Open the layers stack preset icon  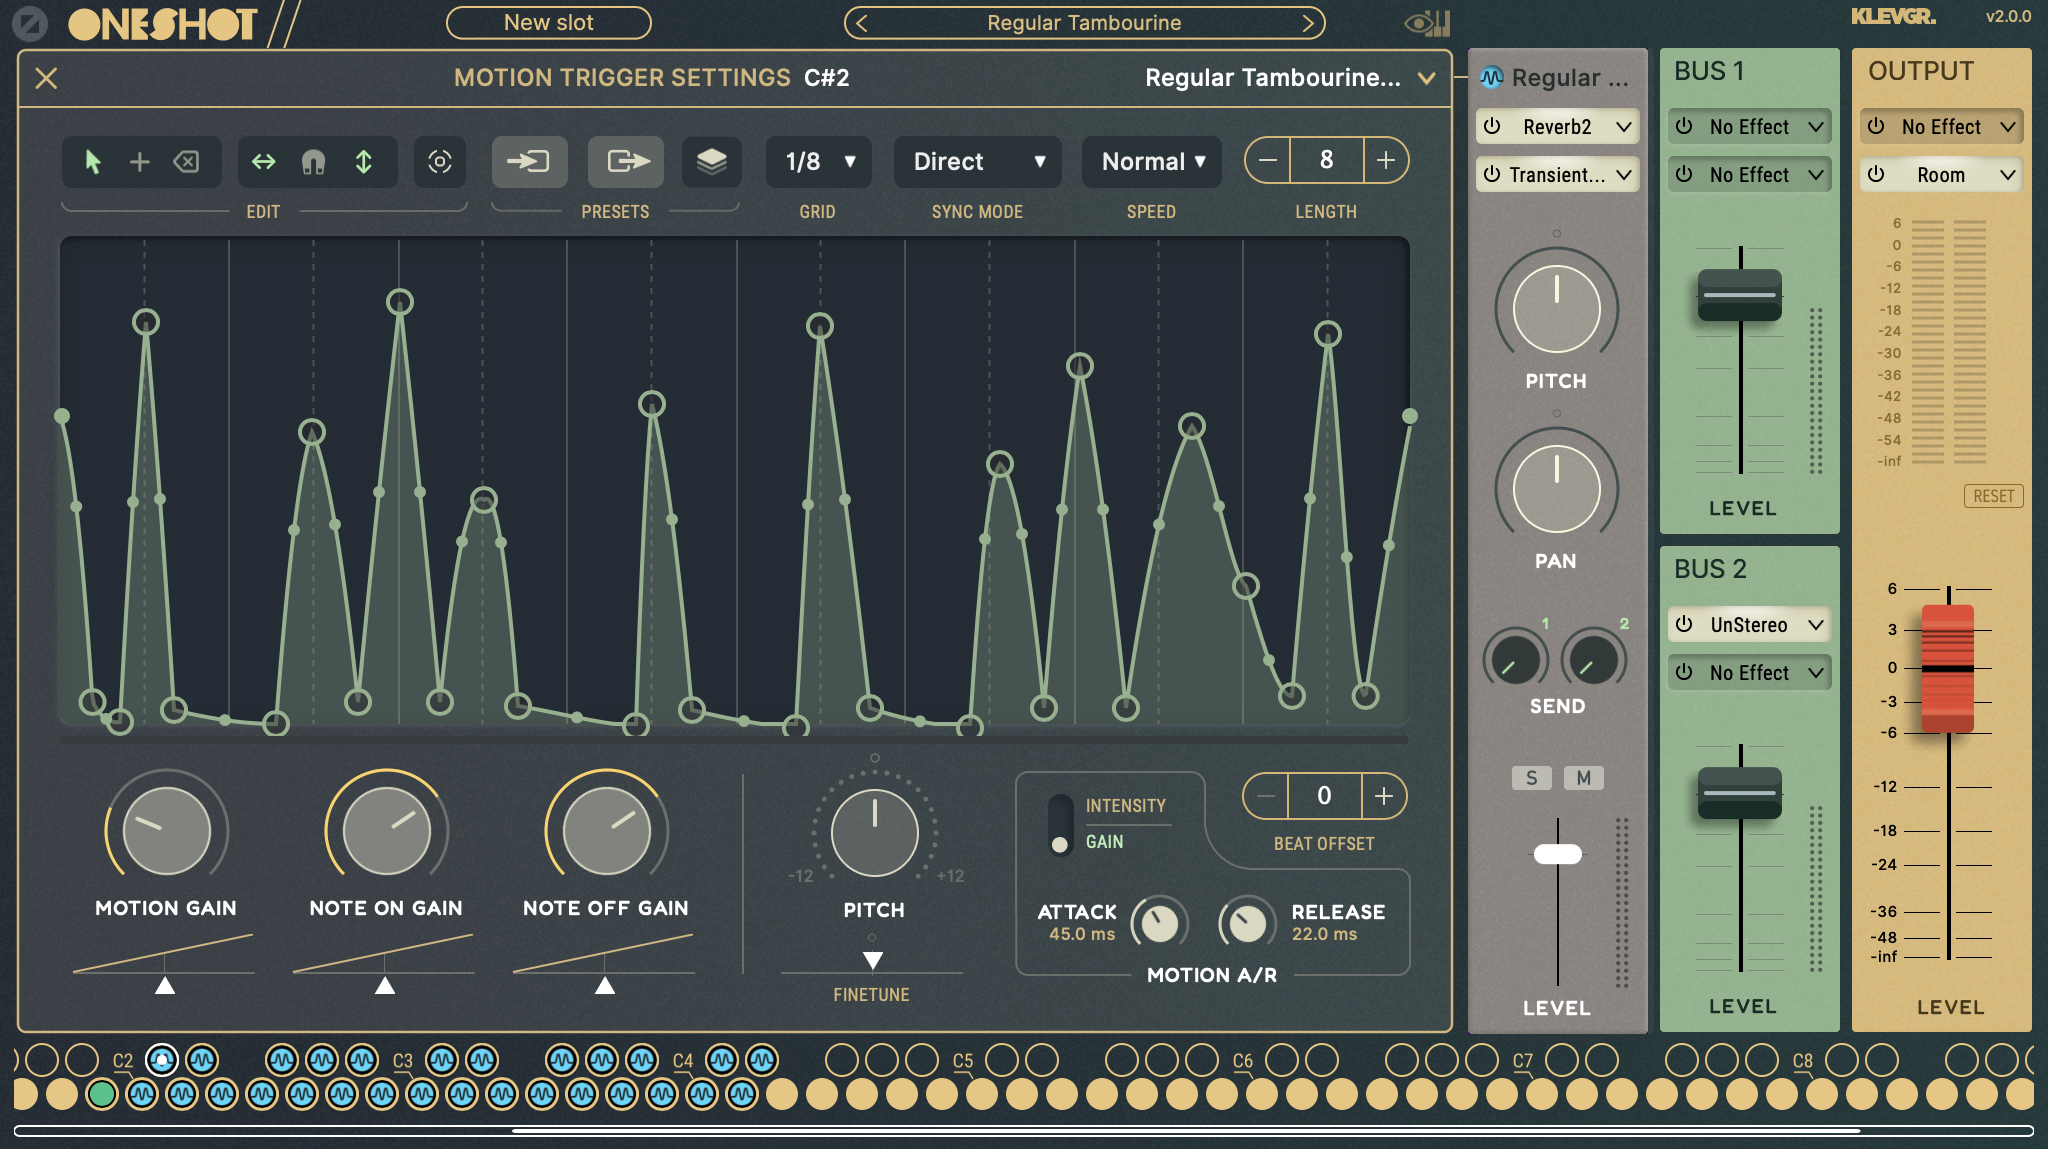point(711,161)
